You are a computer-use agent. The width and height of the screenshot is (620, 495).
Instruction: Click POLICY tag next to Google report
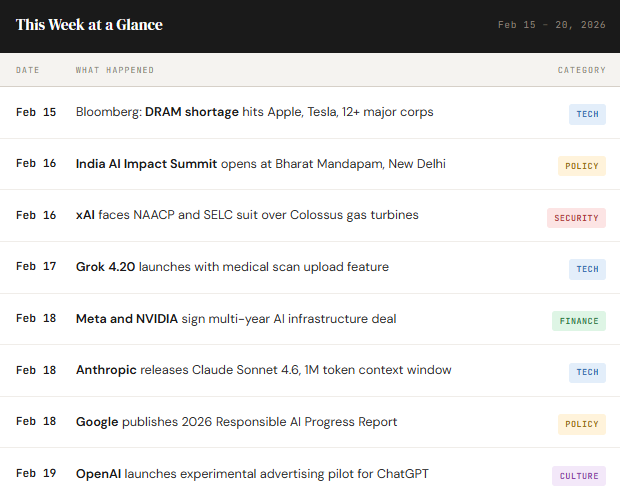click(582, 424)
